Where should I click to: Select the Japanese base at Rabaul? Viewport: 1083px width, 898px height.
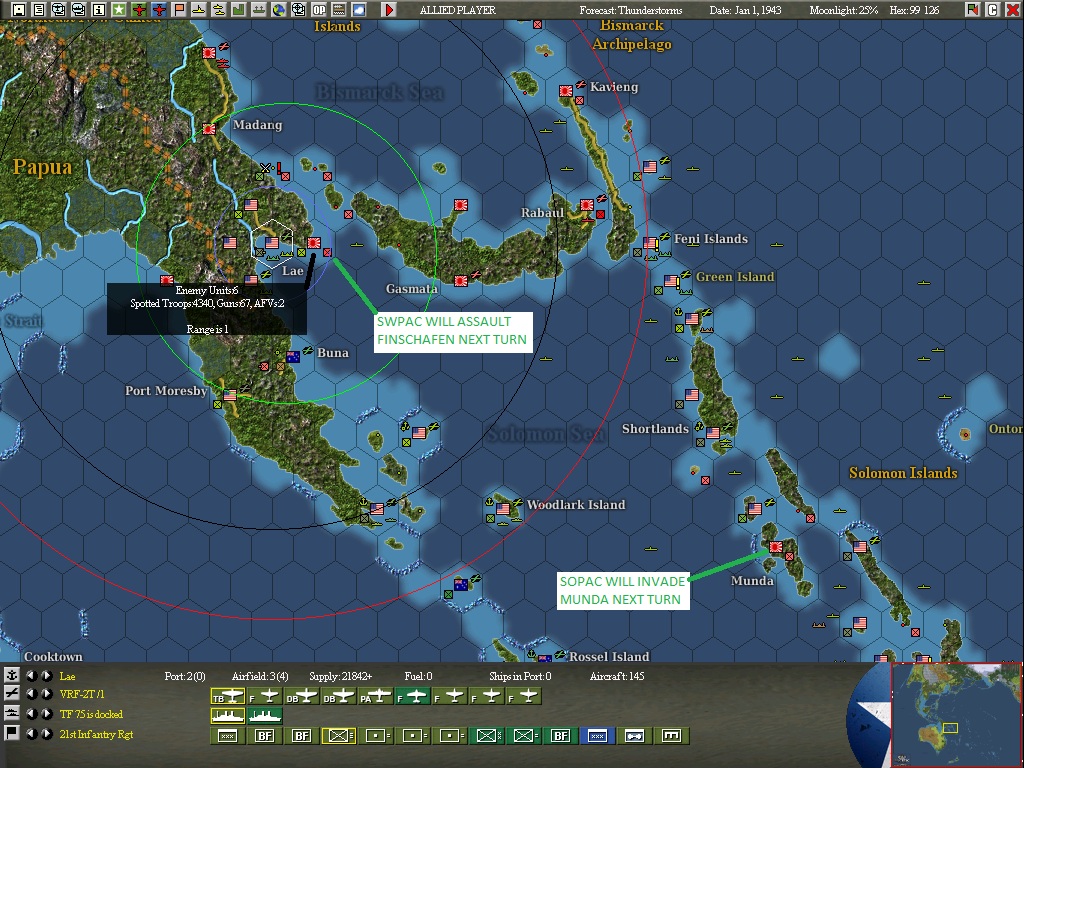587,205
